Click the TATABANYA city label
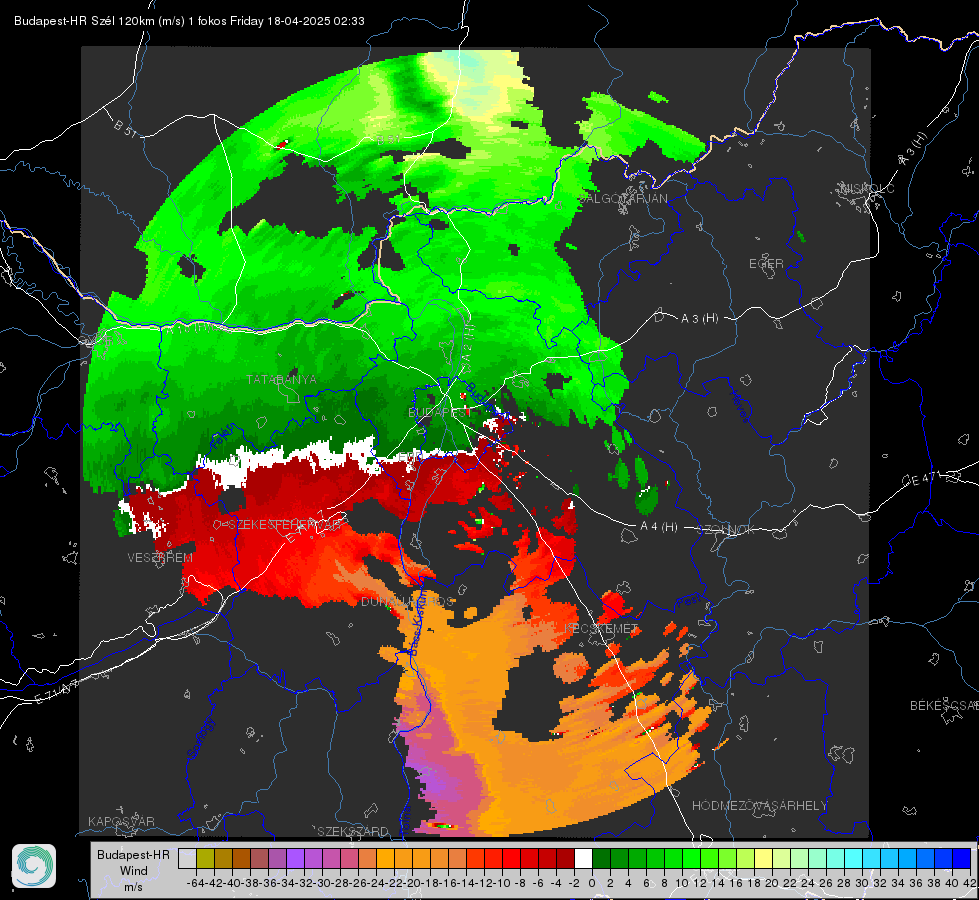This screenshot has width=979, height=900. point(282,379)
